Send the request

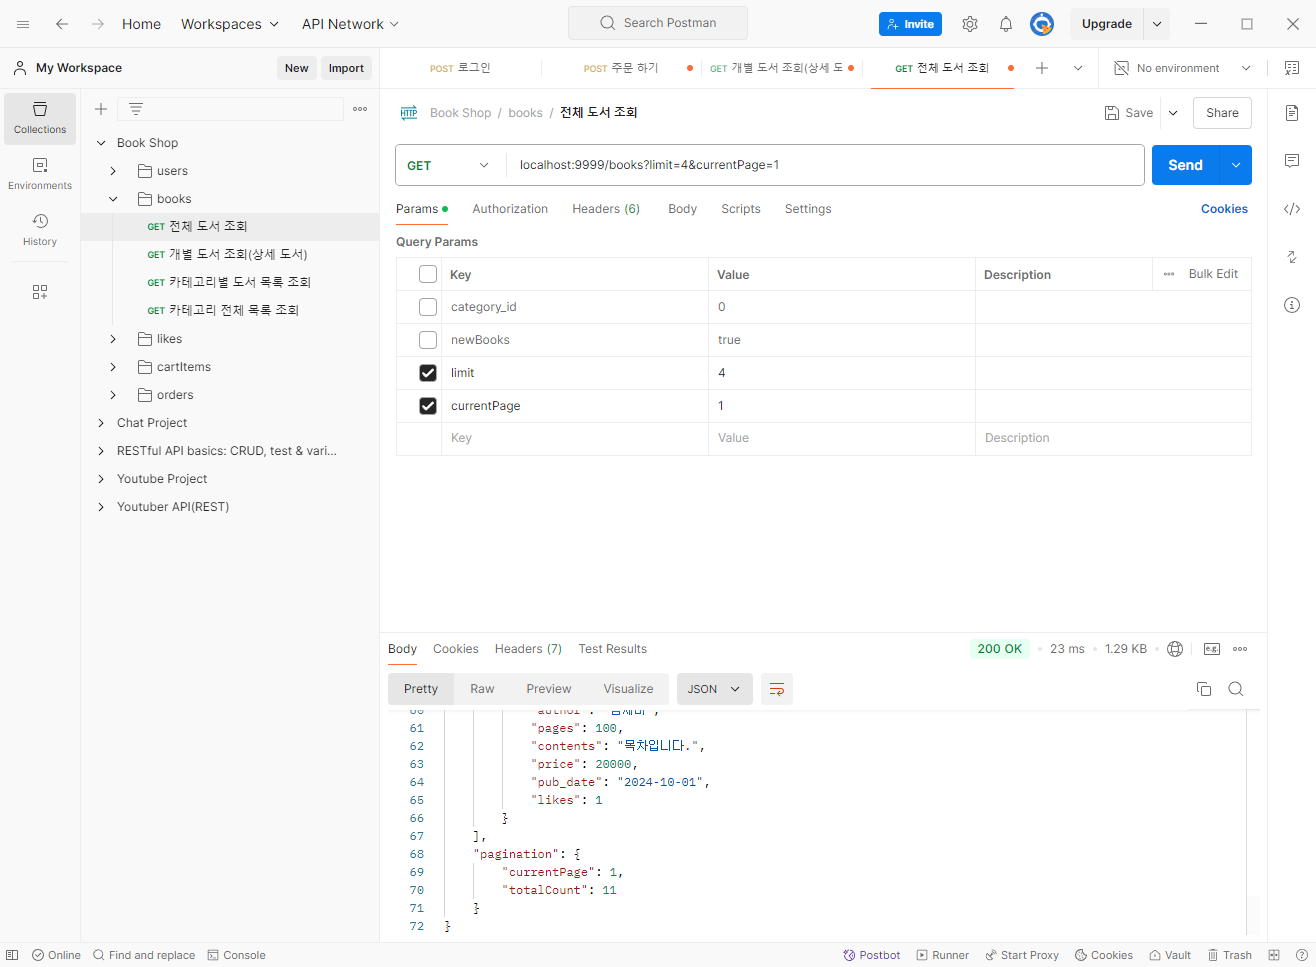pyautogui.click(x=1186, y=165)
